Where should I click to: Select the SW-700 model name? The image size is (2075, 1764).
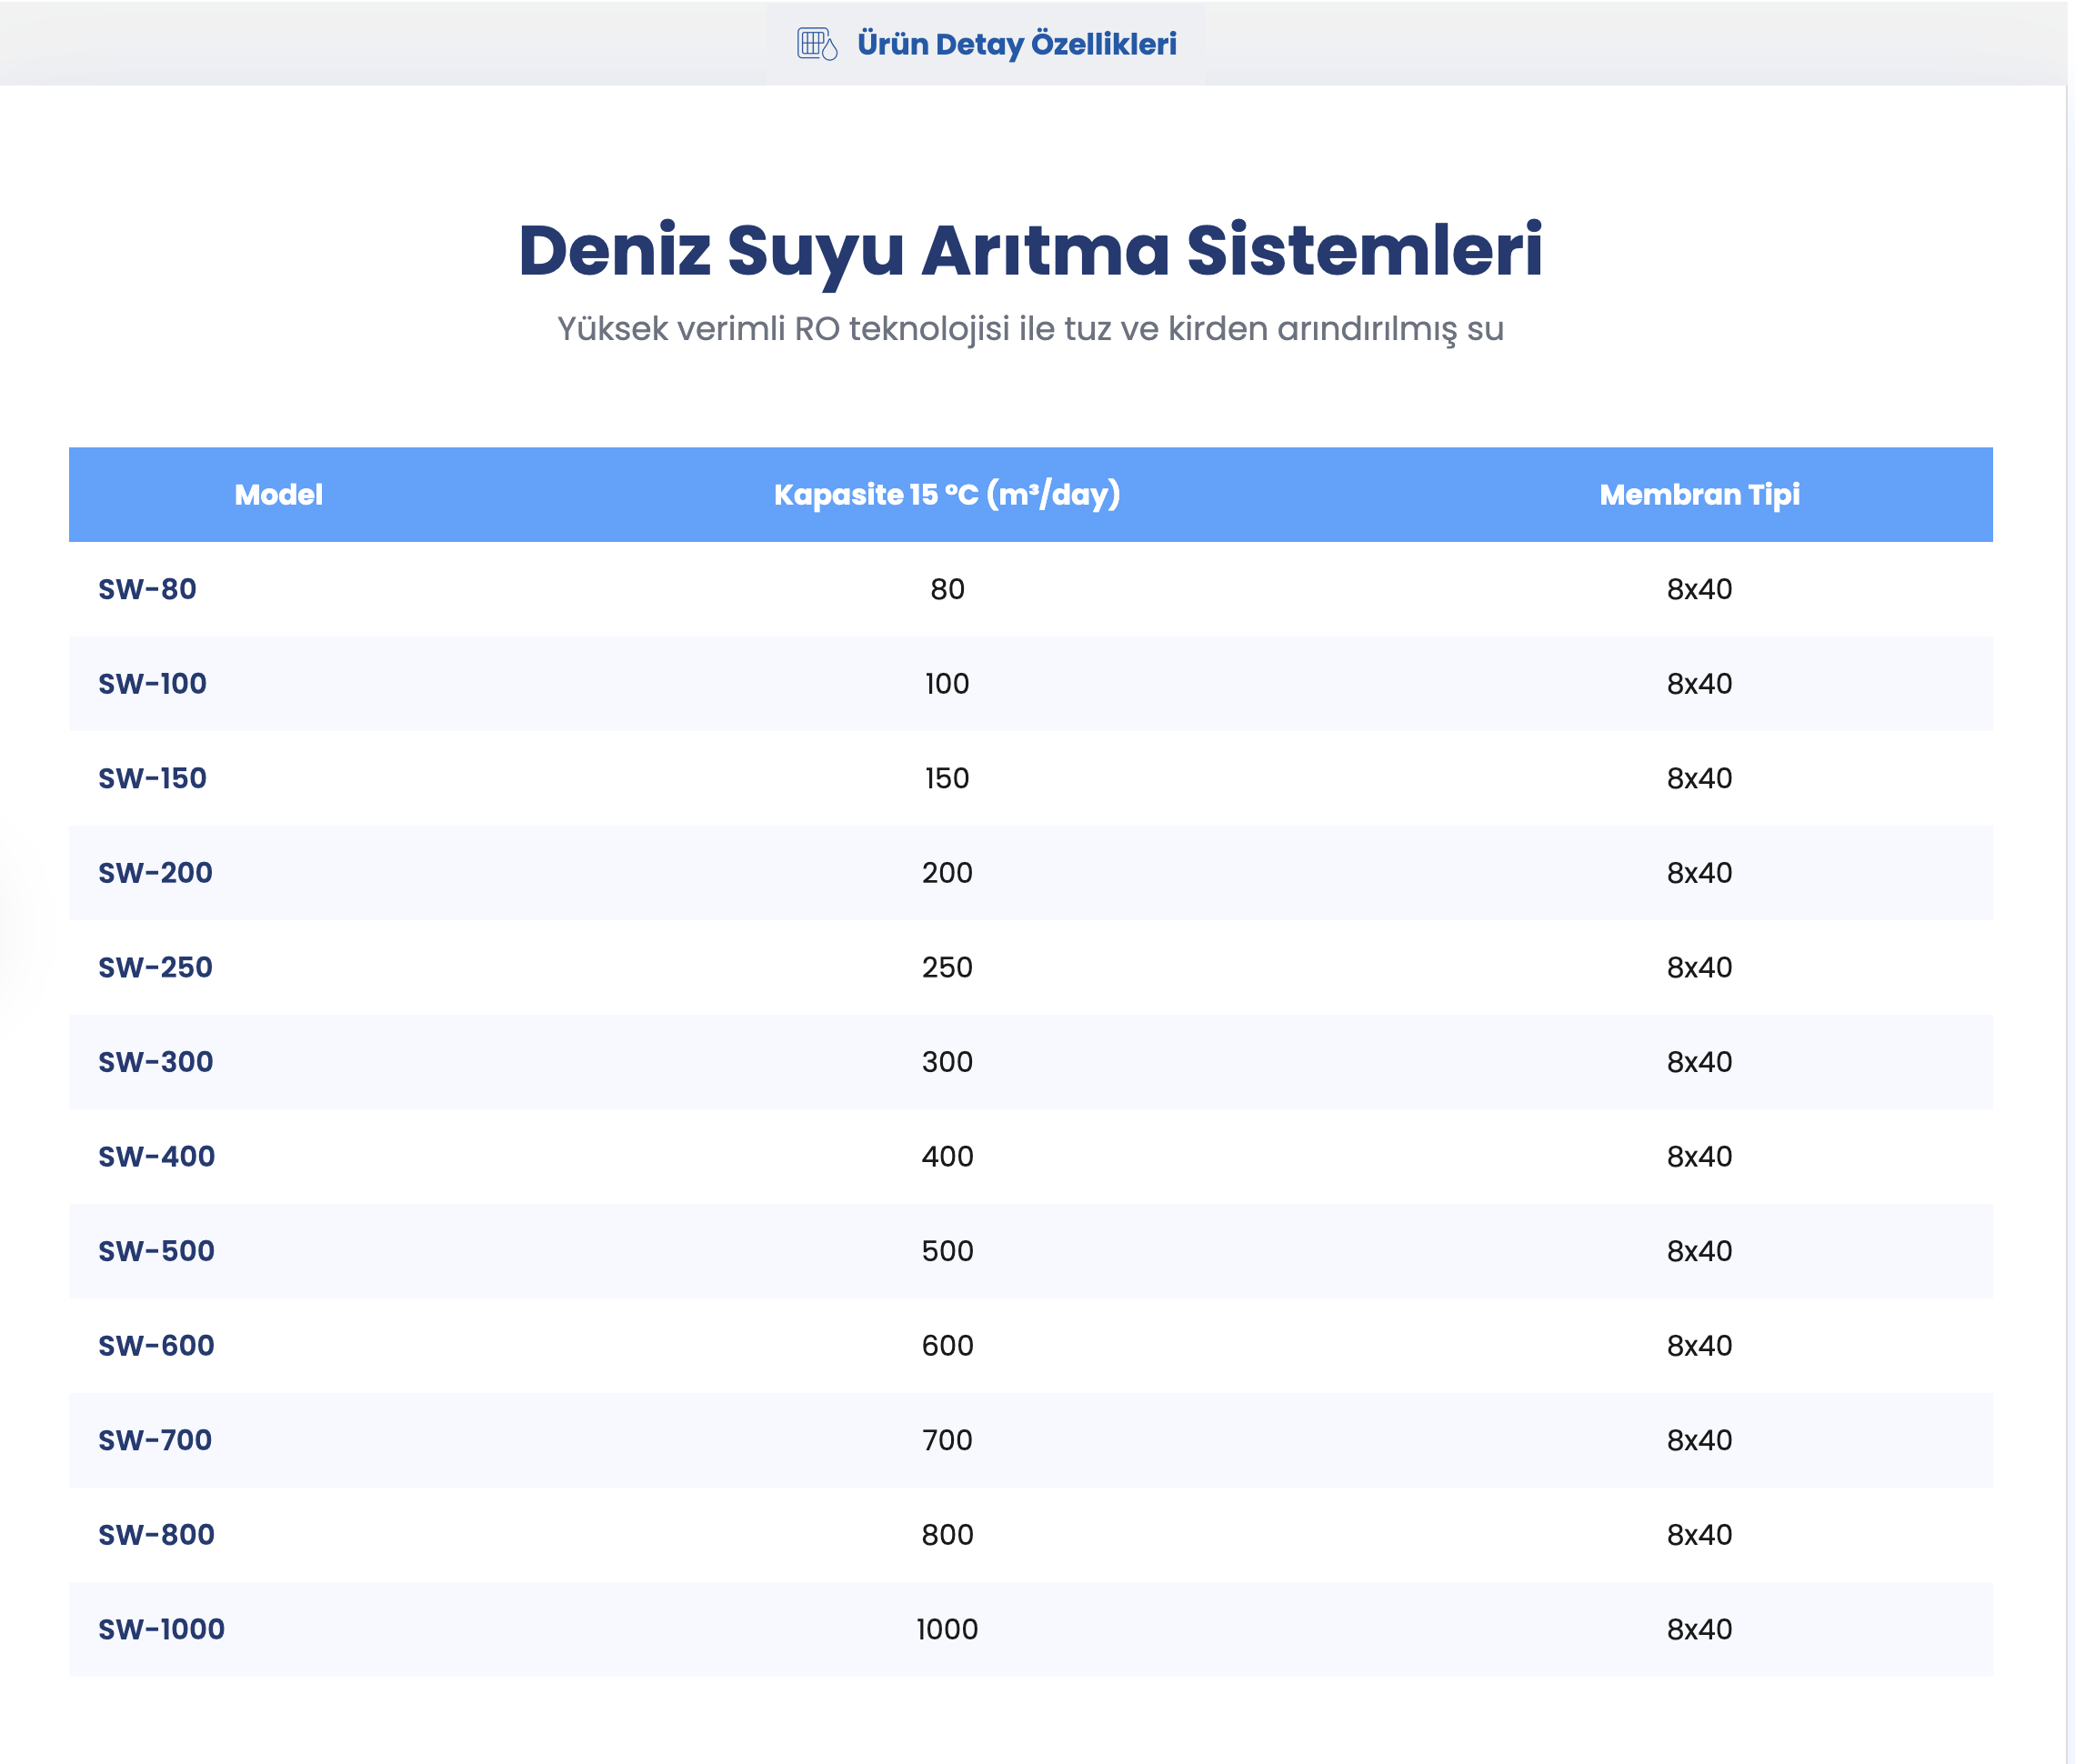(155, 1439)
